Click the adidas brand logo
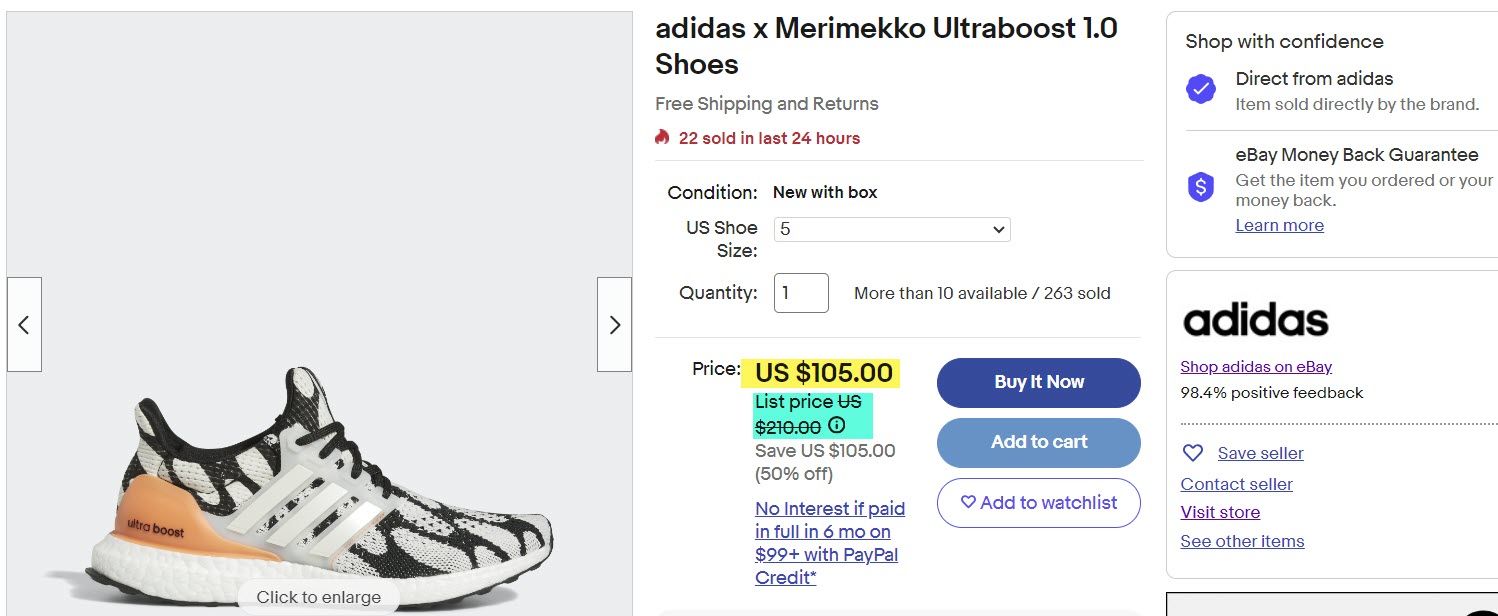This screenshot has height=616, width=1498. click(1255, 321)
